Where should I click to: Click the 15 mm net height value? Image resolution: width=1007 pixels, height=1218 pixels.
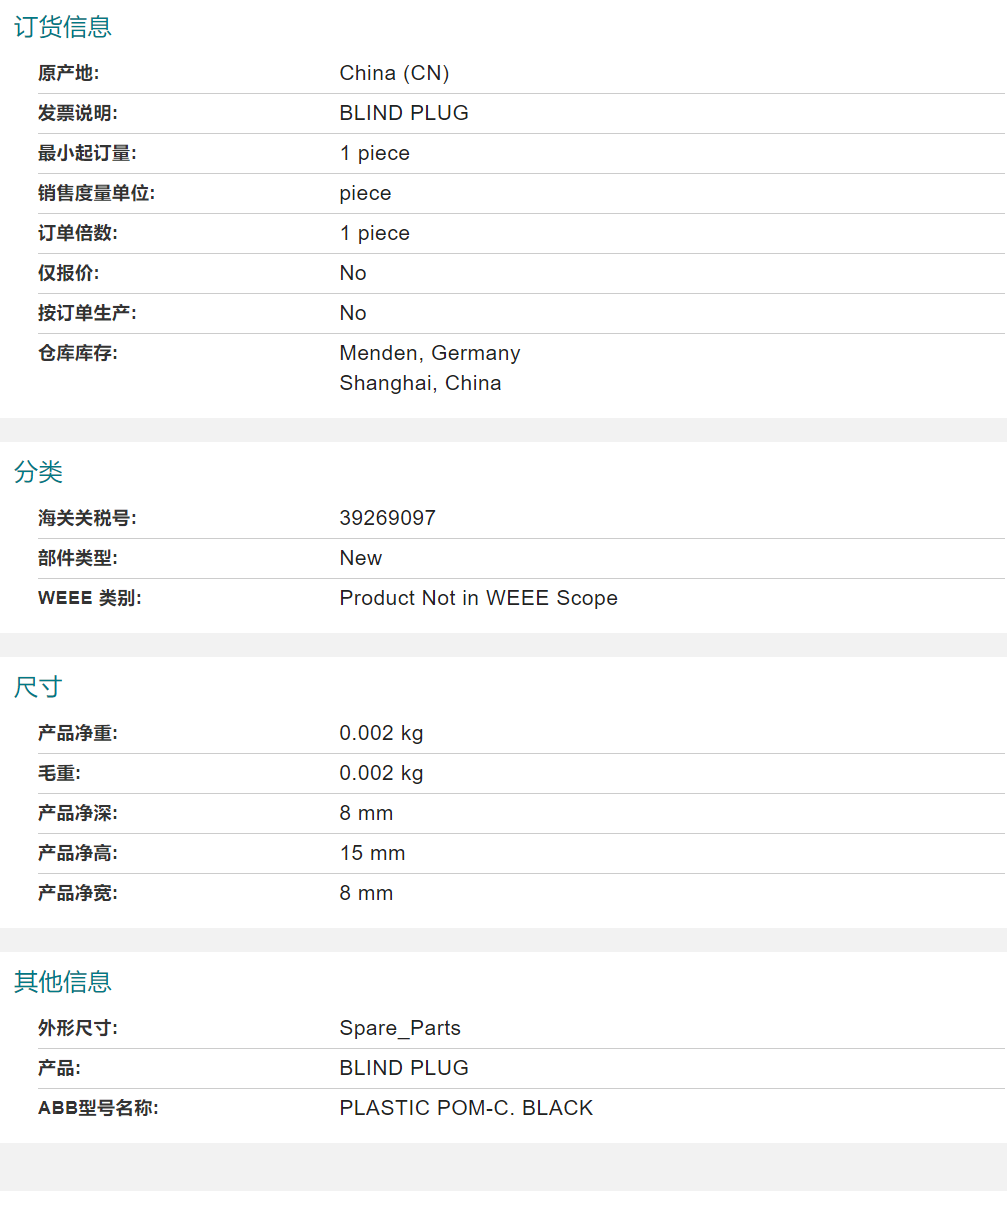coord(372,853)
